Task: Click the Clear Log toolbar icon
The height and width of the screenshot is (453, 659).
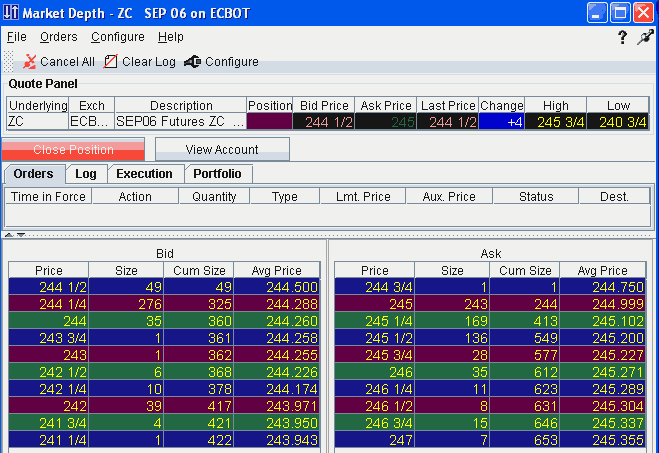Action: point(111,62)
